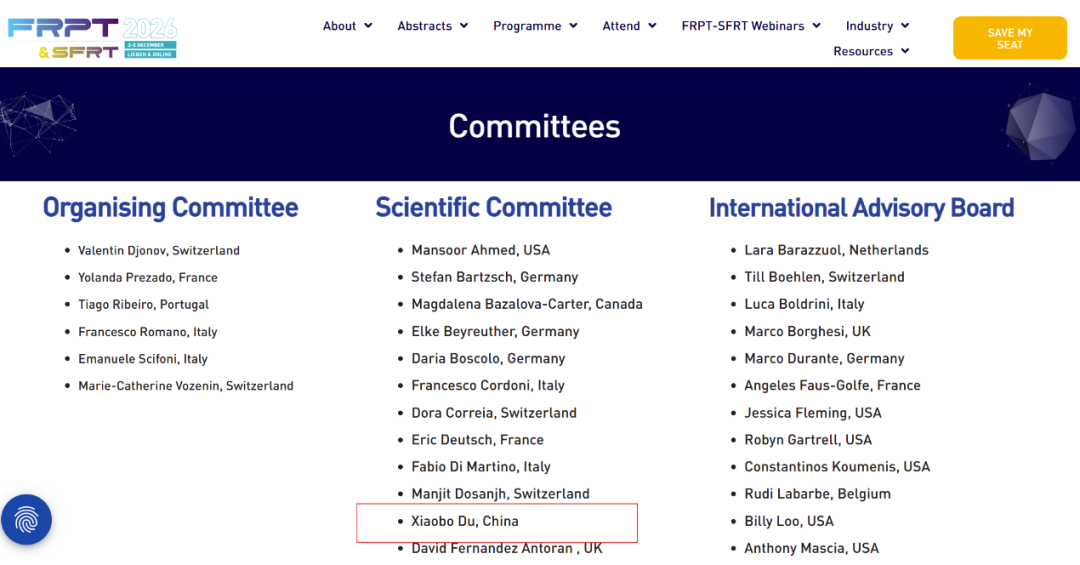The image size is (1080, 565).
Task: Open the FRPT-SFRT Webinars menu item
Action: pos(742,25)
